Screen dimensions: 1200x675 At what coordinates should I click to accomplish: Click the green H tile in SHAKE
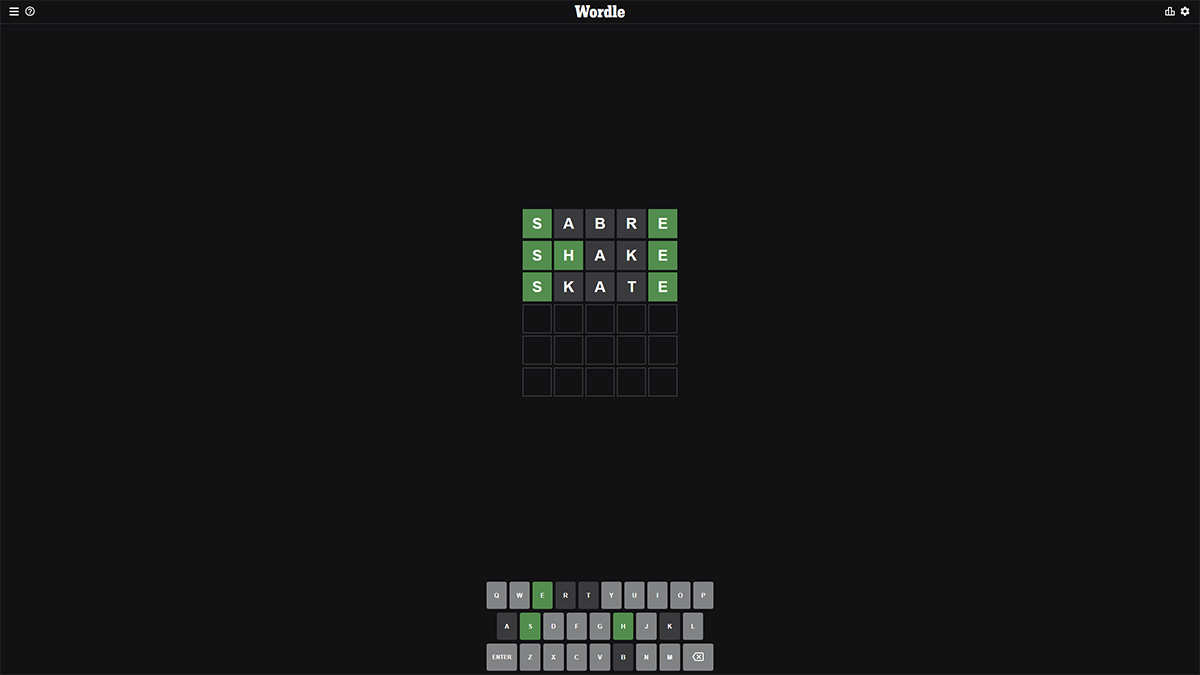coord(568,256)
